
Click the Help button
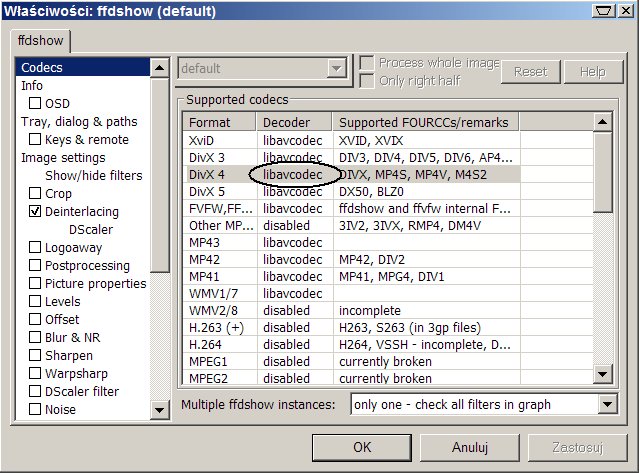(592, 72)
